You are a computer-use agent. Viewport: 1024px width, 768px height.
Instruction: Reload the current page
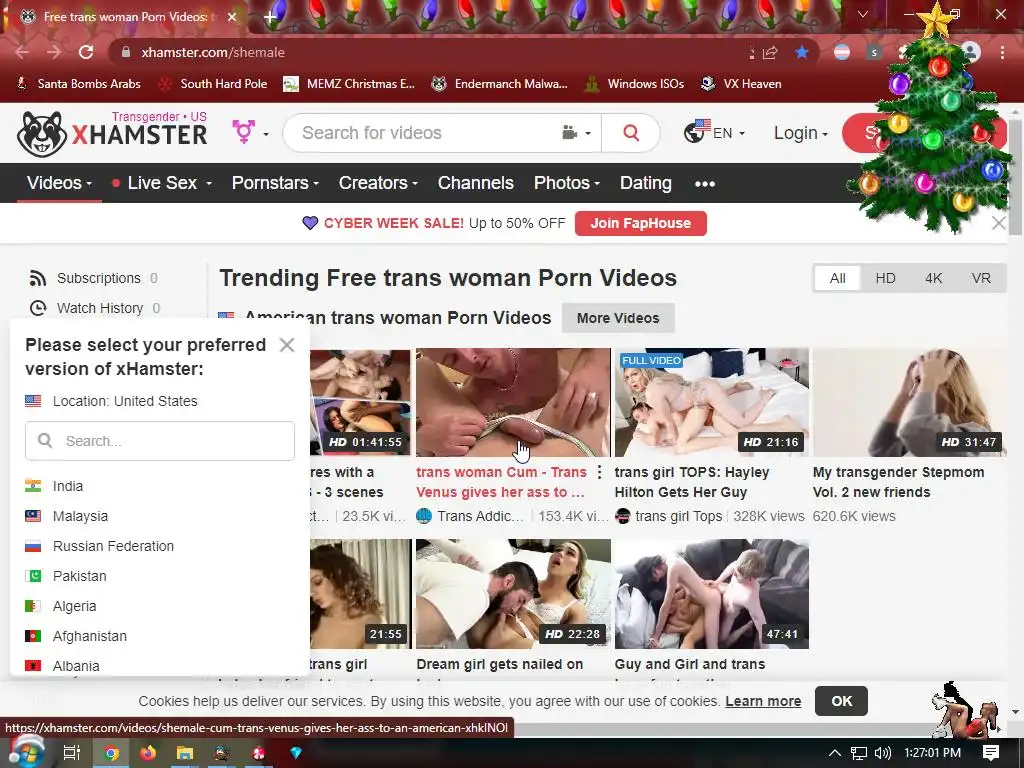[86, 52]
